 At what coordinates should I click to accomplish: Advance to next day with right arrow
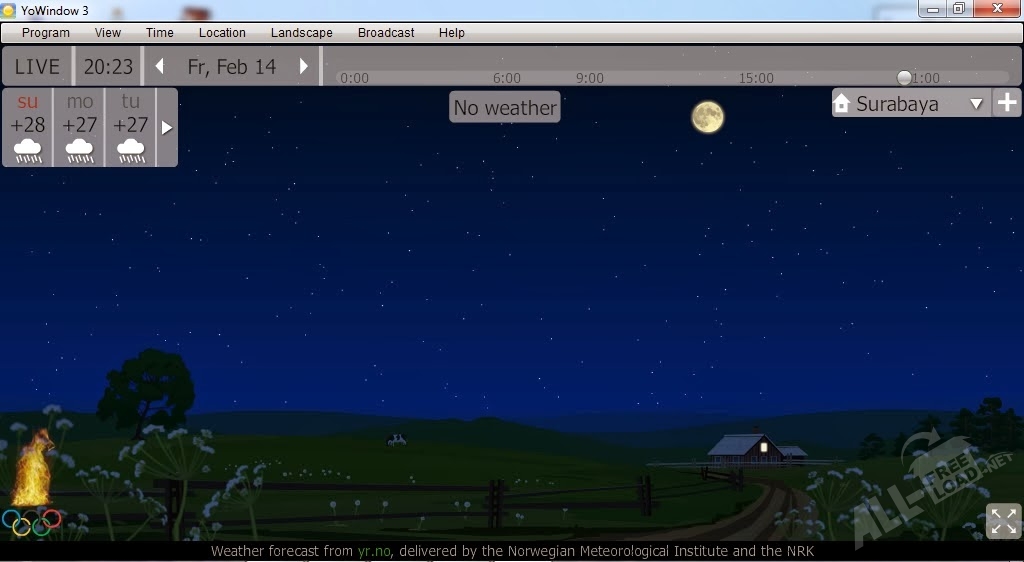[304, 67]
